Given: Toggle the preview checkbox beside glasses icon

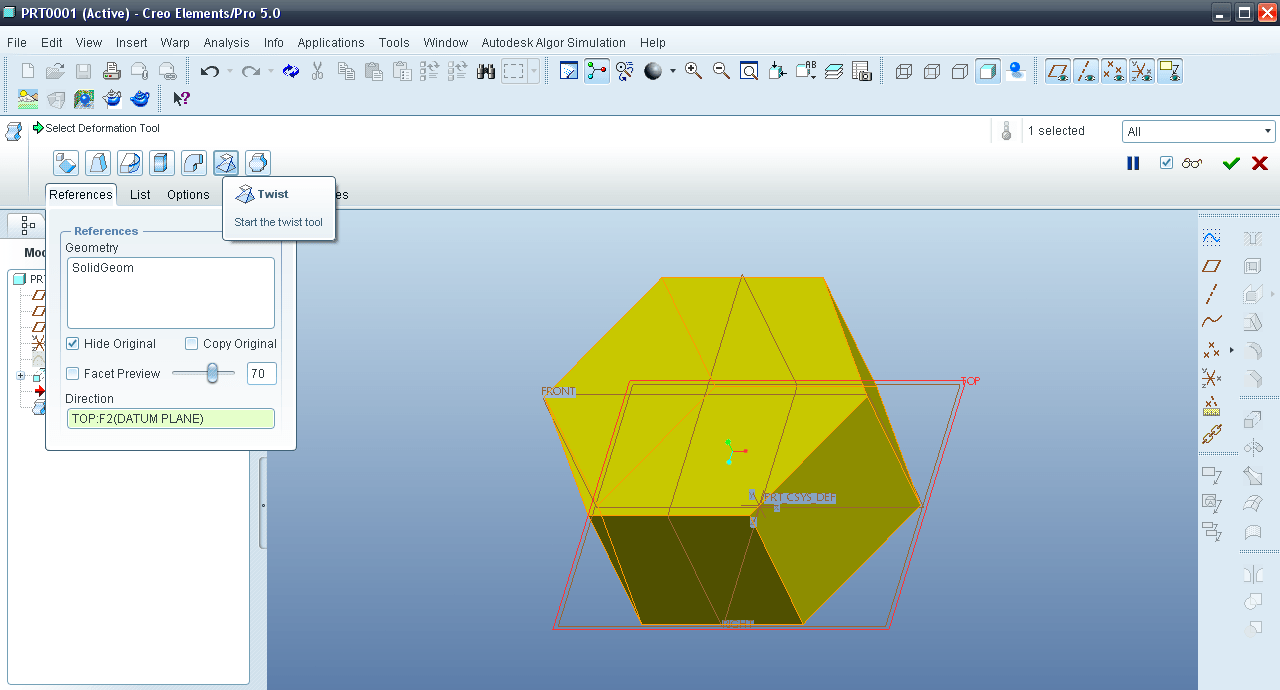Looking at the screenshot, I should click(1166, 163).
